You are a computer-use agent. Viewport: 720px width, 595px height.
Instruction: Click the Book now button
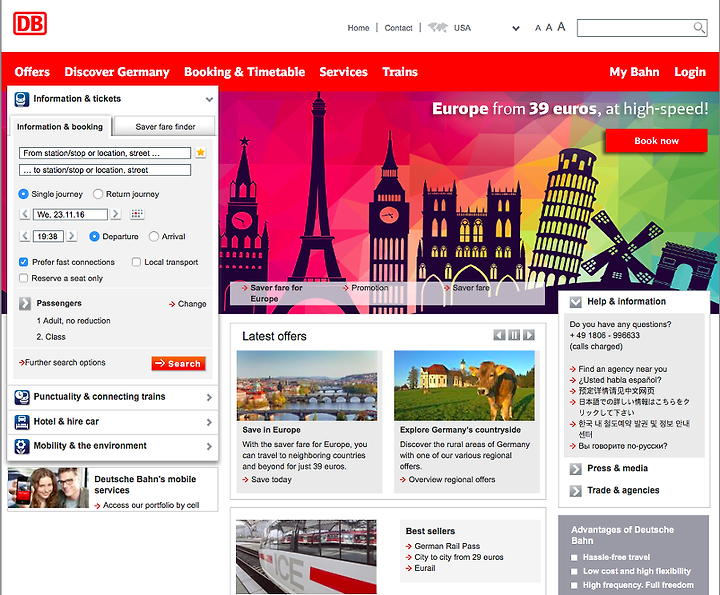click(x=656, y=140)
